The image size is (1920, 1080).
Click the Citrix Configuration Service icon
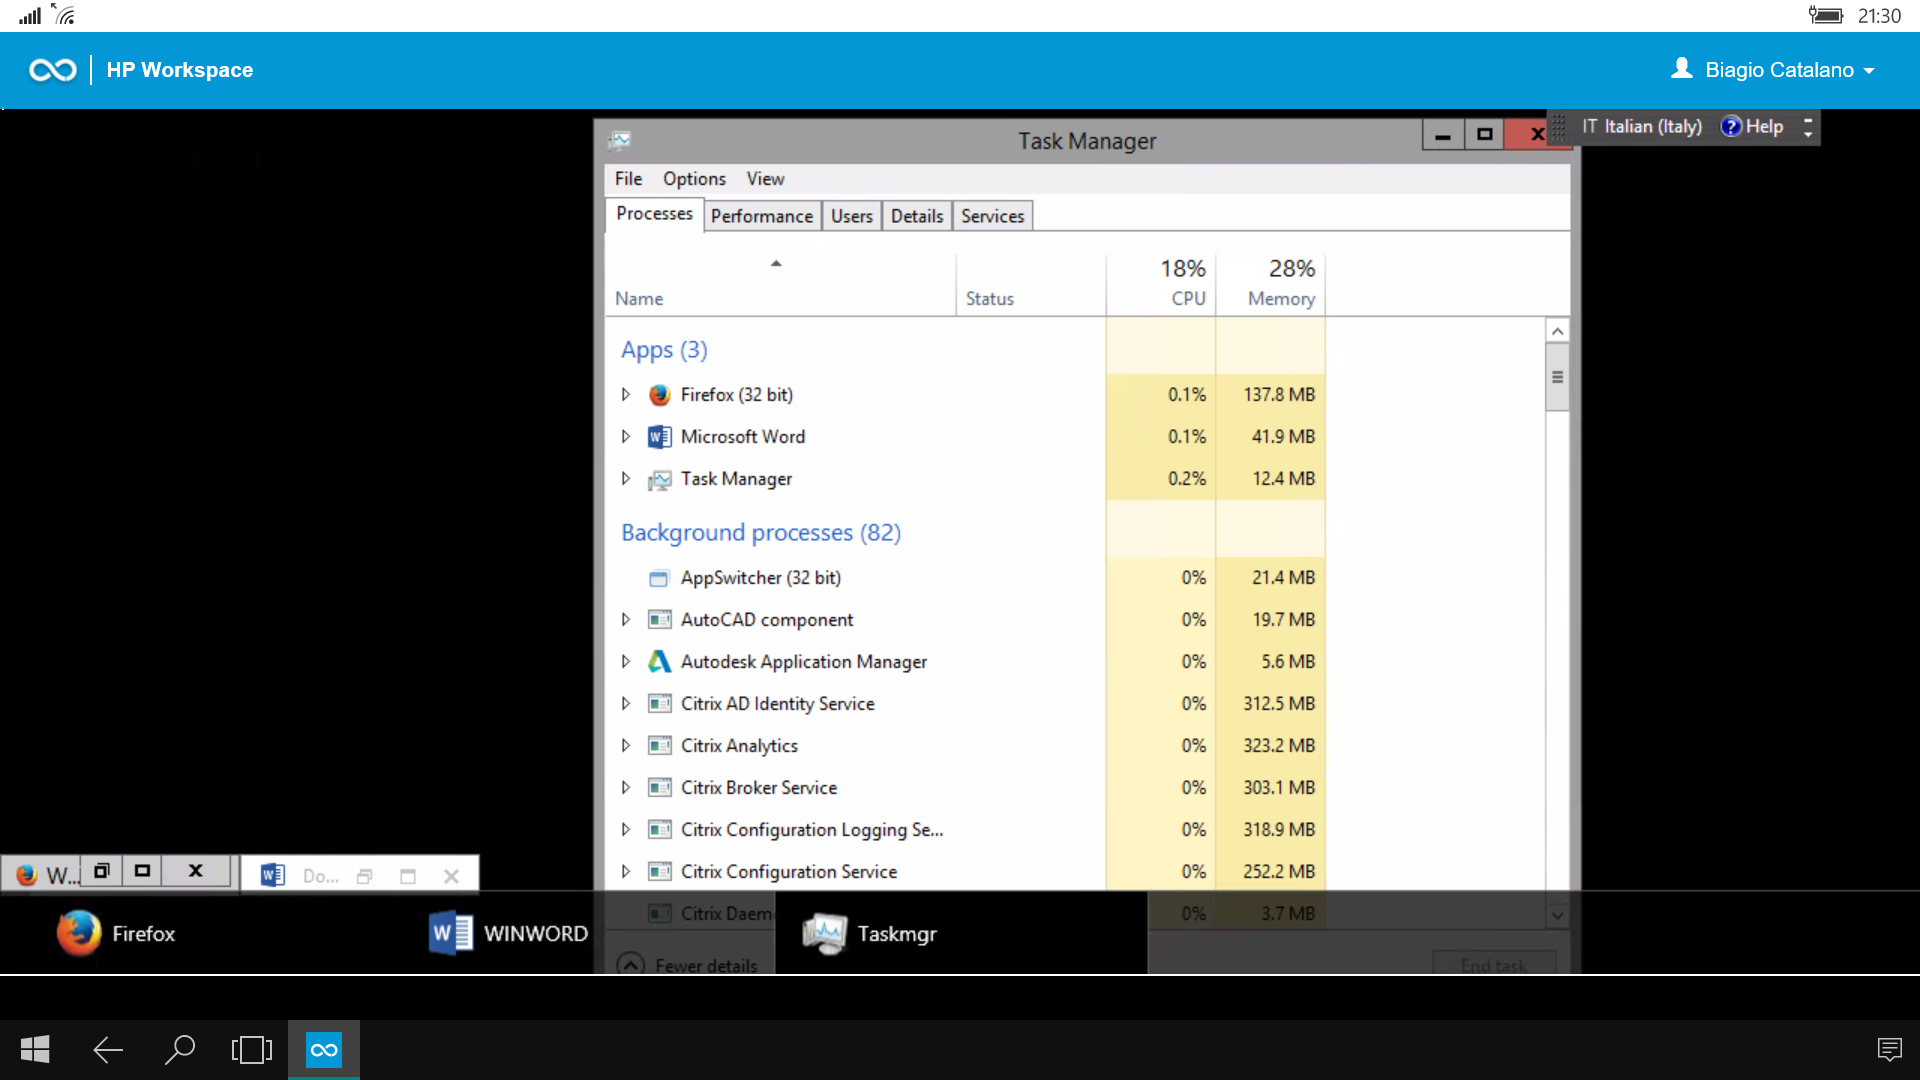tap(659, 872)
